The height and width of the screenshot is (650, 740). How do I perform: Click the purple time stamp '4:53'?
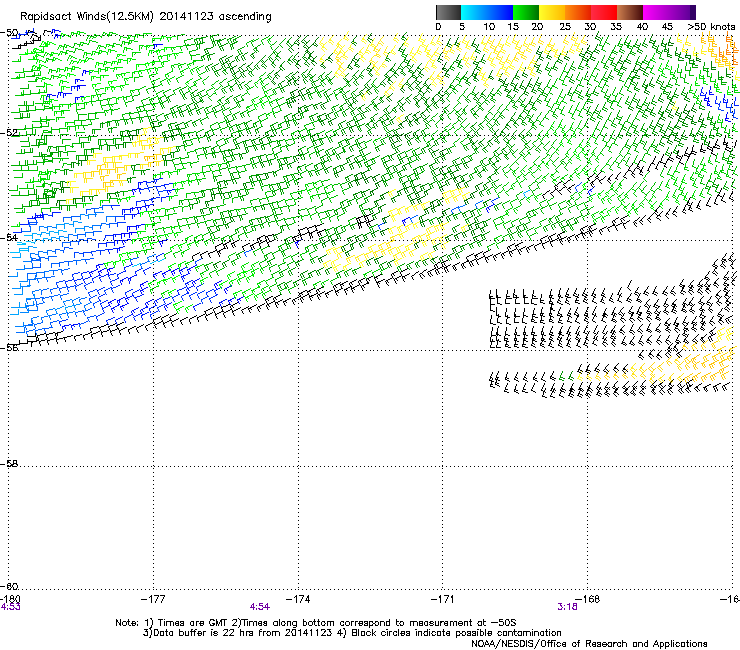10,607
